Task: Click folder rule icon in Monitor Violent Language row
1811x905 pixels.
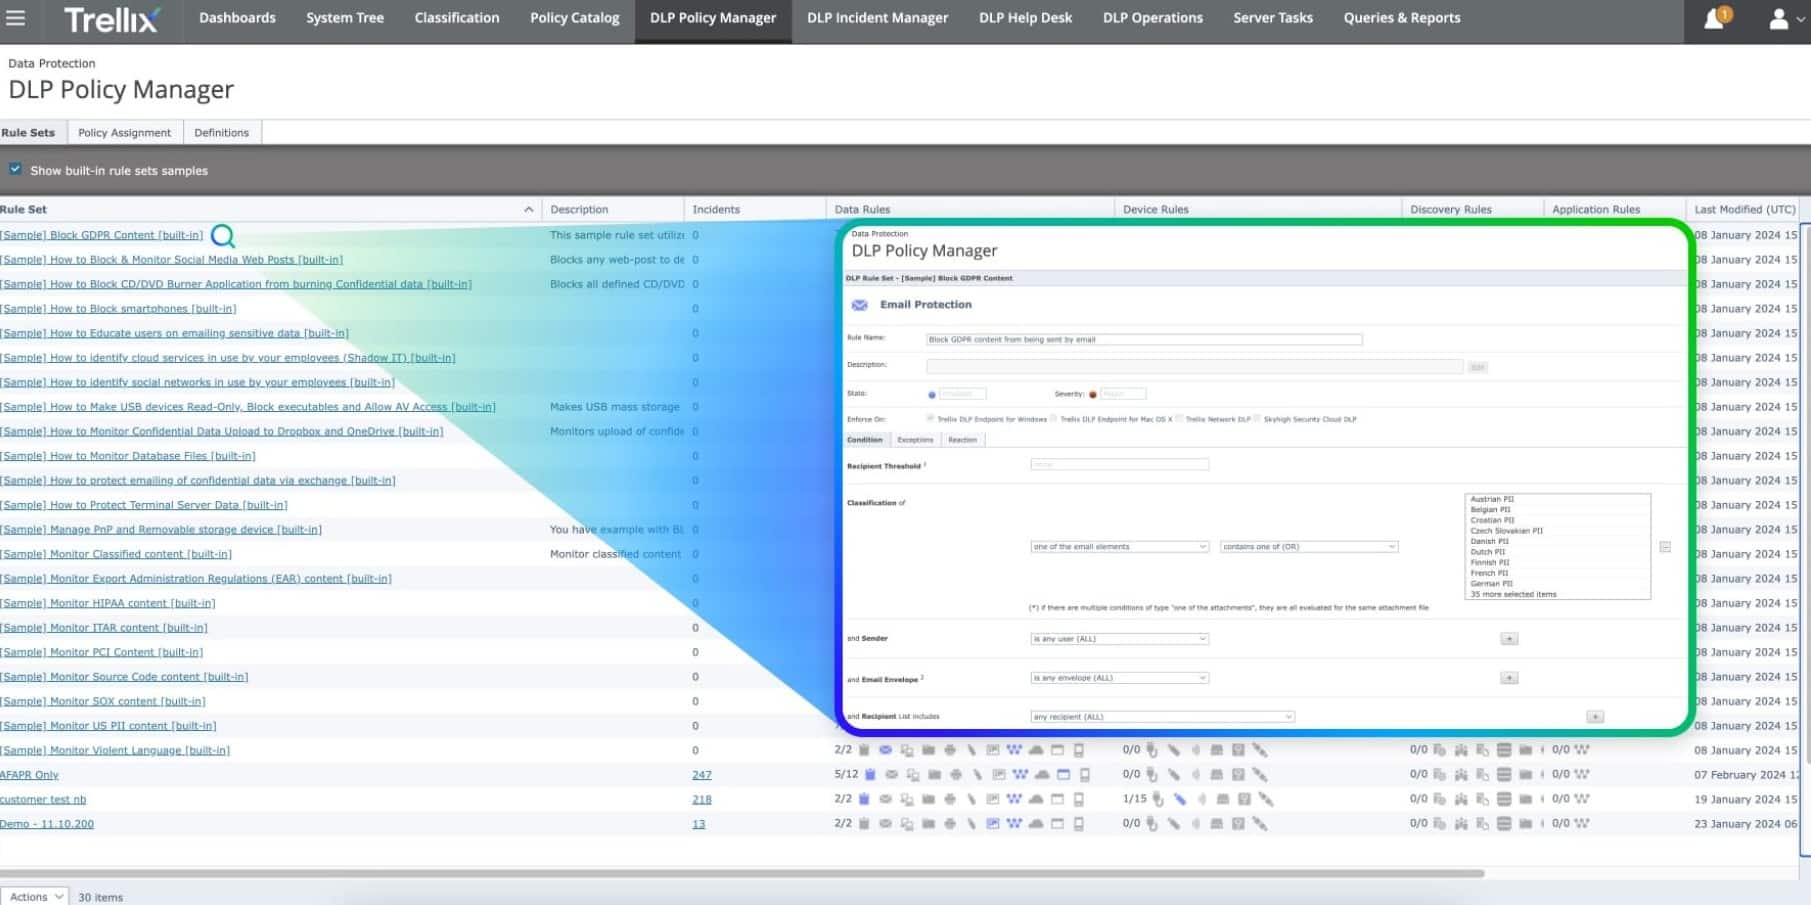Action: 929,750
